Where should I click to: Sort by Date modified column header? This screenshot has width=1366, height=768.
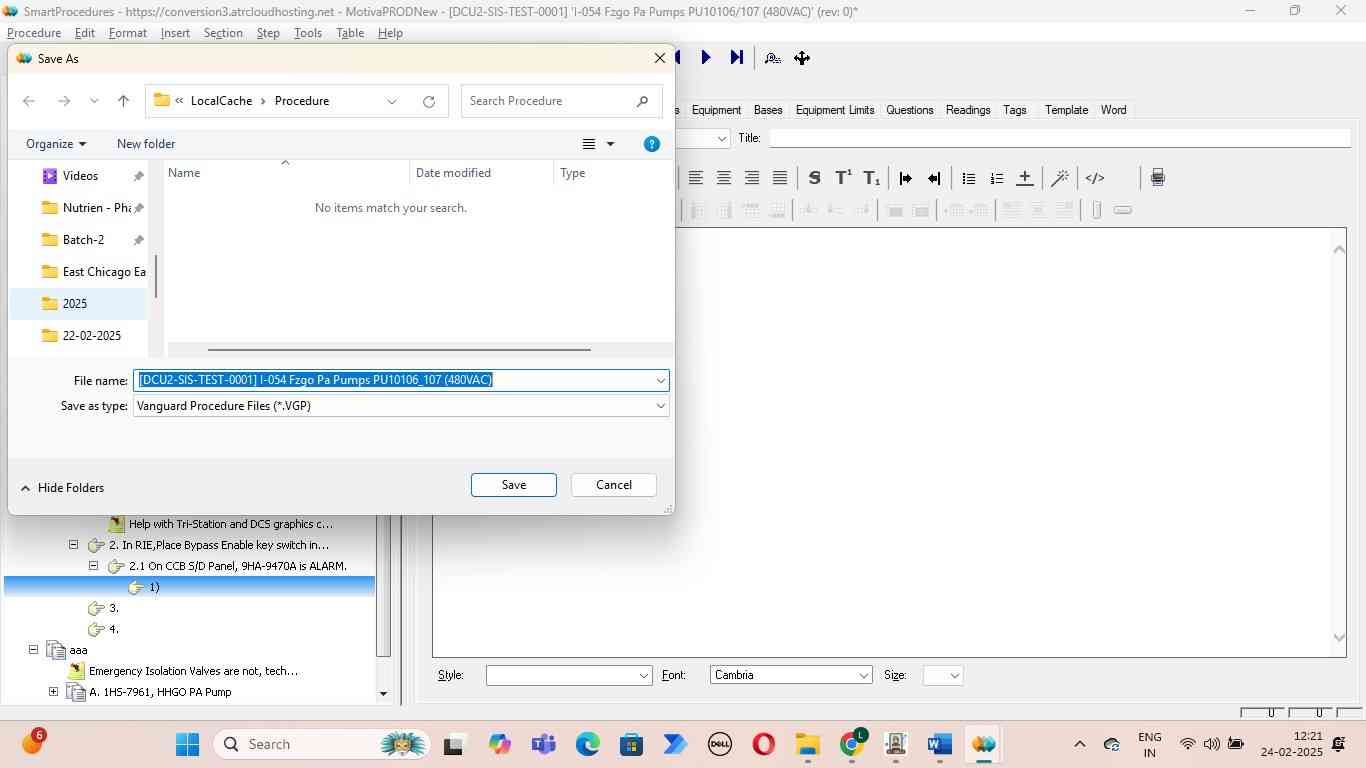[481, 173]
